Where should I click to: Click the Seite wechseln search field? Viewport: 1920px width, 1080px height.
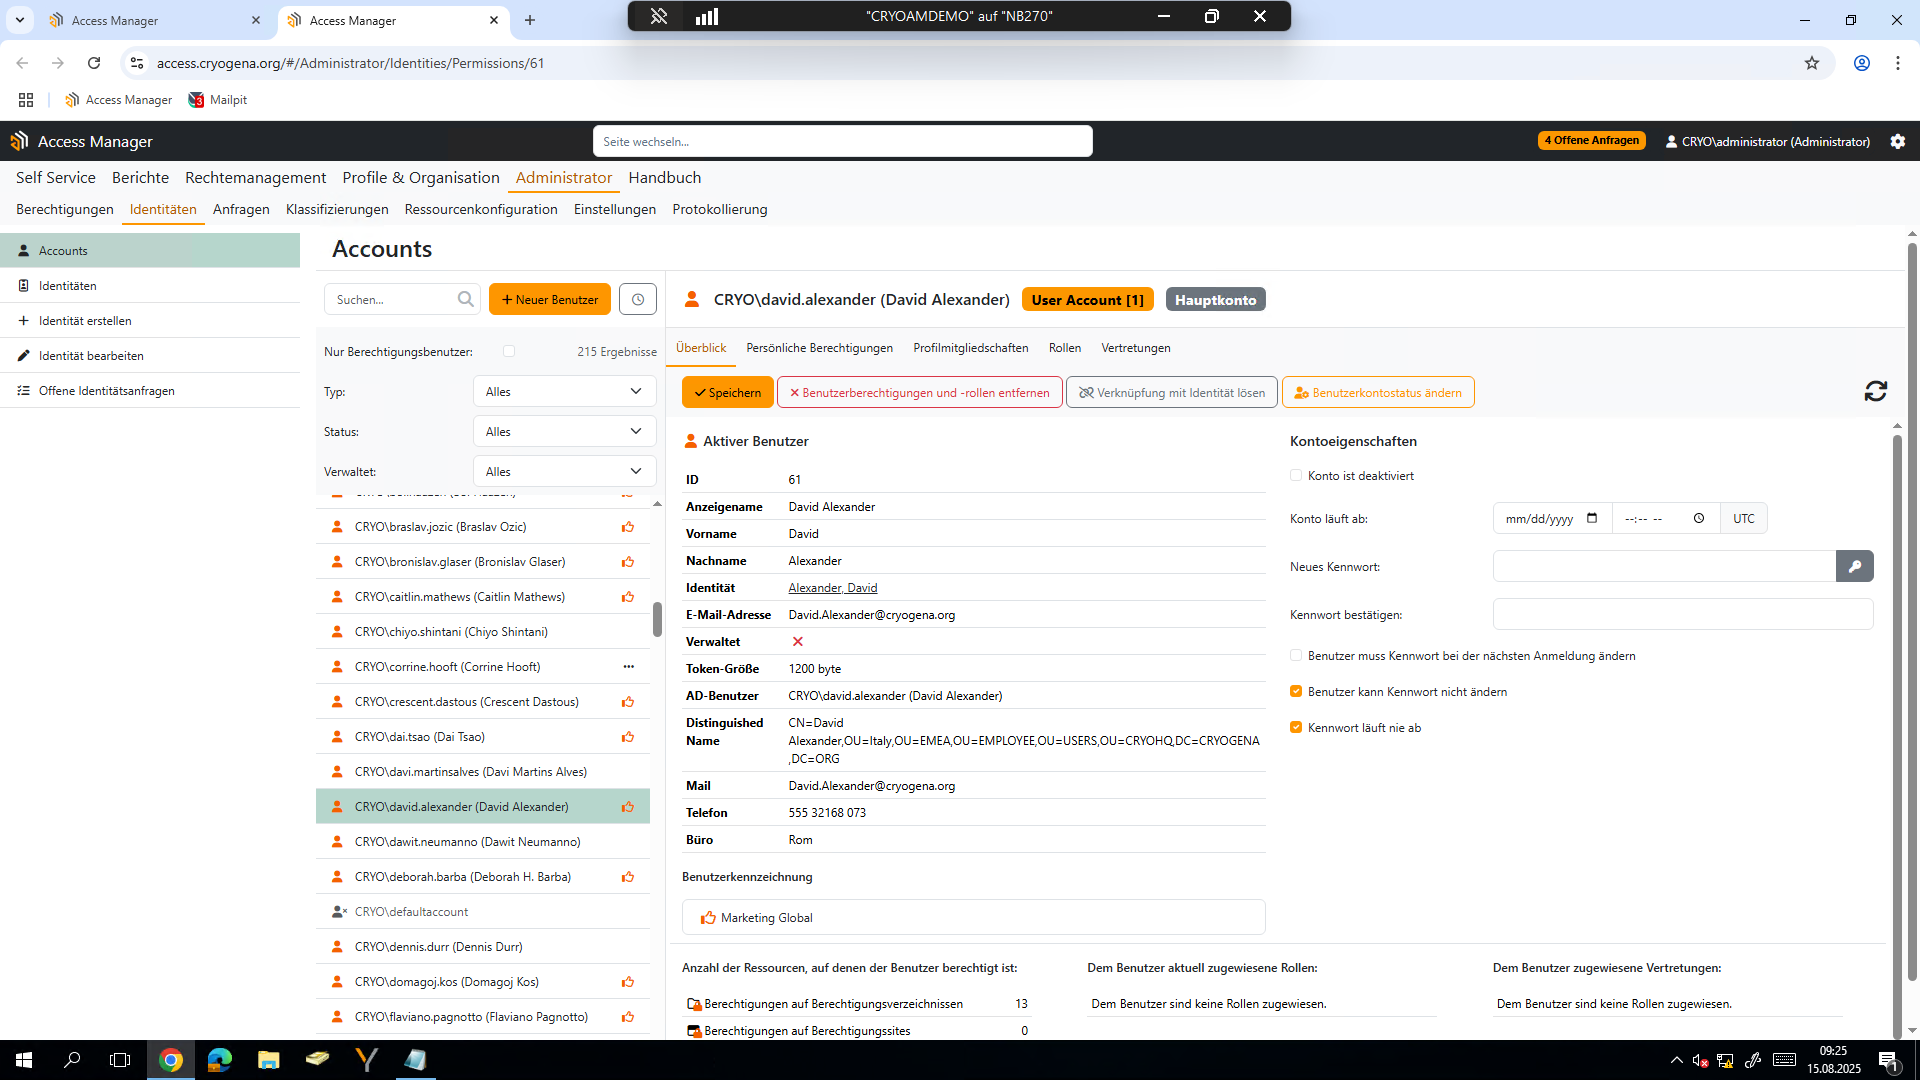(x=843, y=141)
